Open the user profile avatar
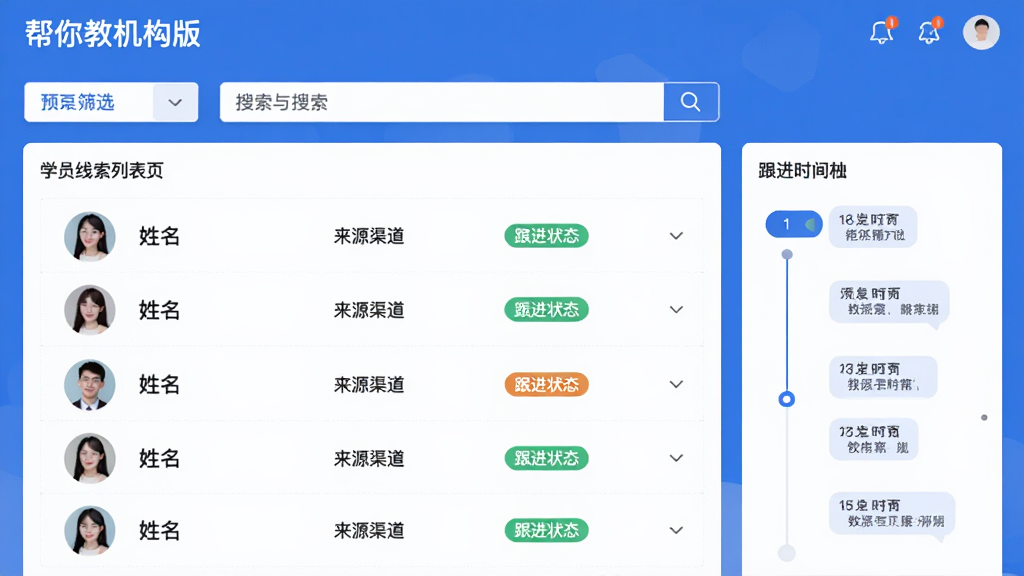Screen dimensions: 1024x576 pos(981,31)
